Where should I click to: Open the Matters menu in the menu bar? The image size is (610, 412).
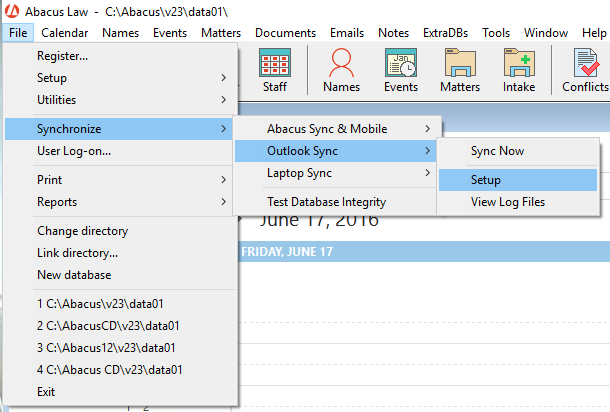click(221, 33)
